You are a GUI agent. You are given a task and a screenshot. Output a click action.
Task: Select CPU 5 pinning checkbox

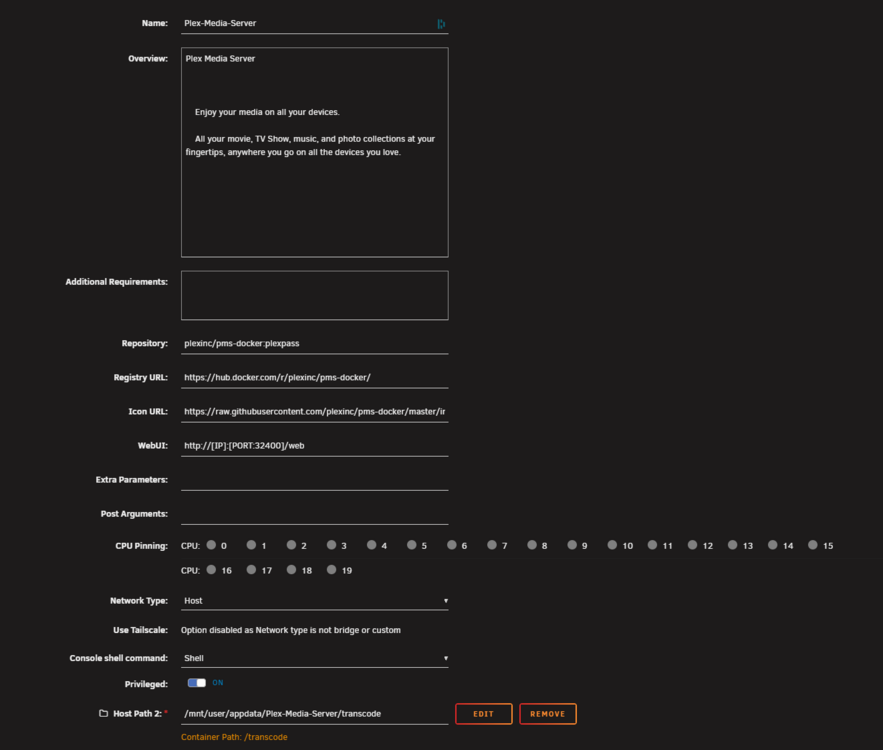412,545
